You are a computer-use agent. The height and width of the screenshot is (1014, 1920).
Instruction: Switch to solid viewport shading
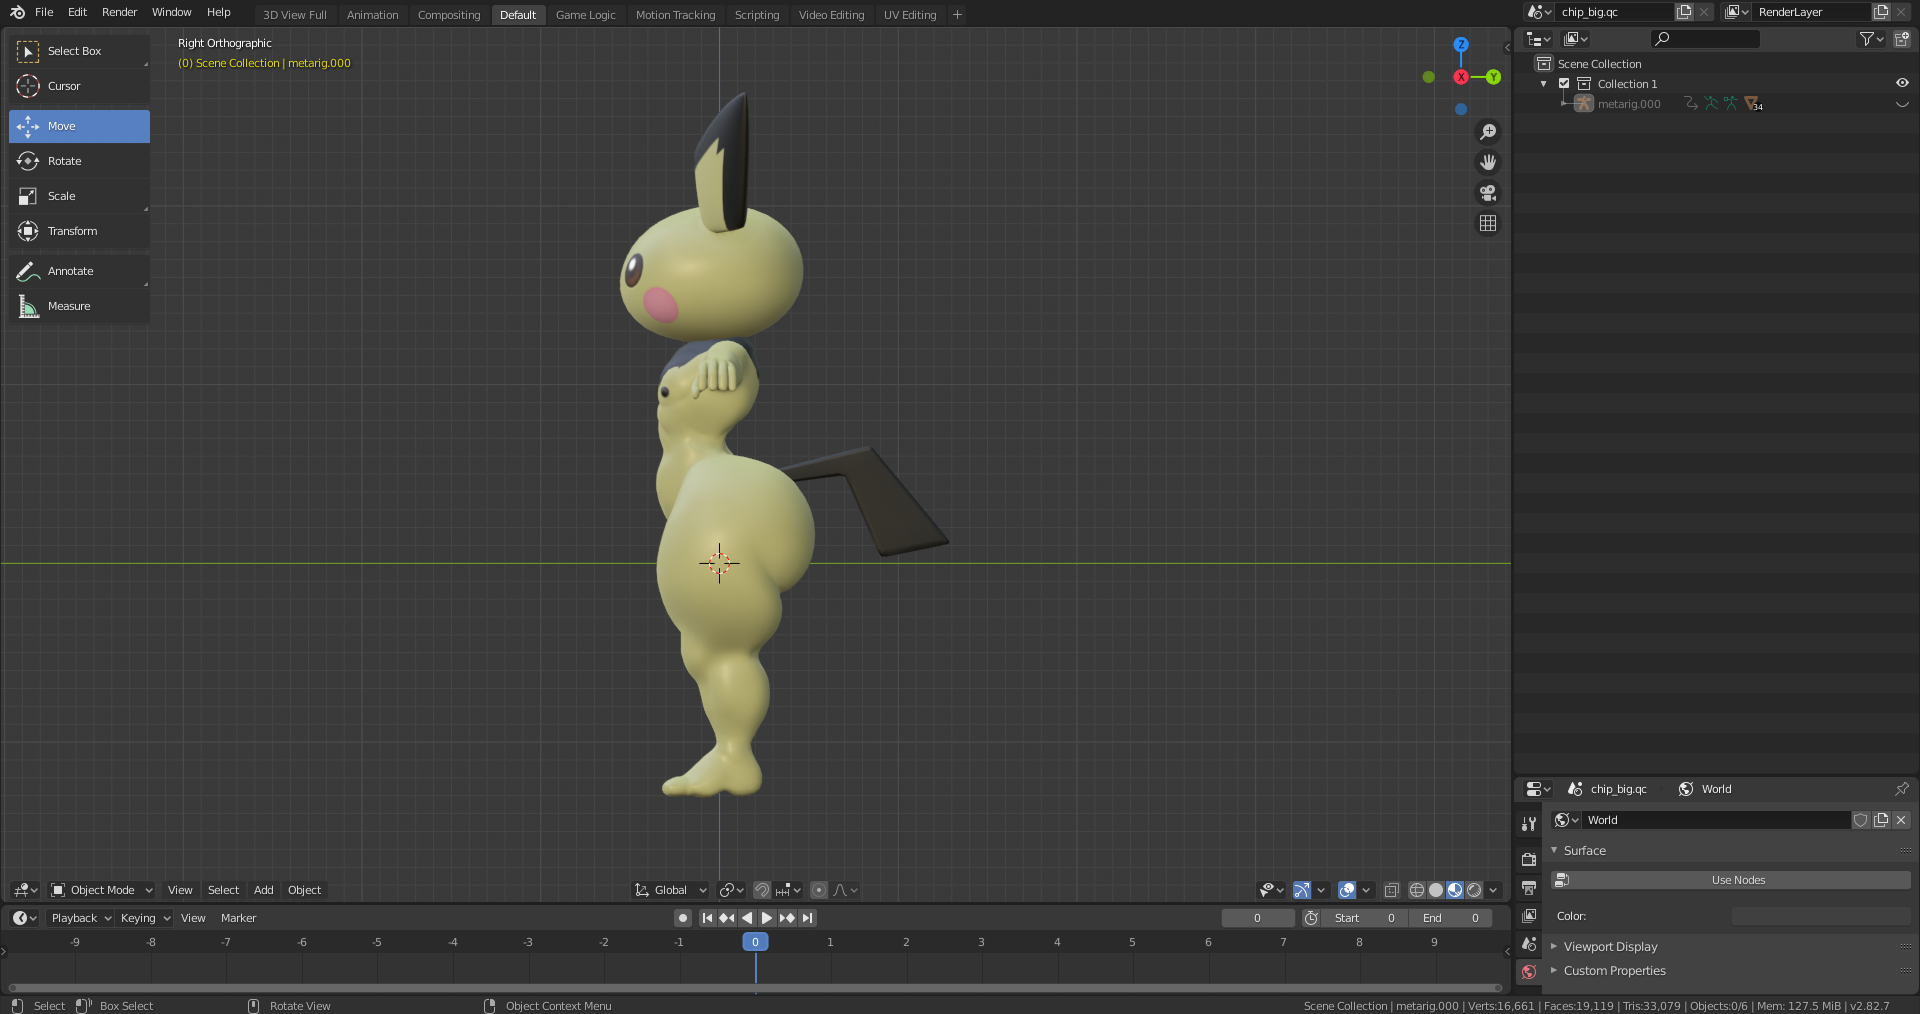tap(1436, 890)
